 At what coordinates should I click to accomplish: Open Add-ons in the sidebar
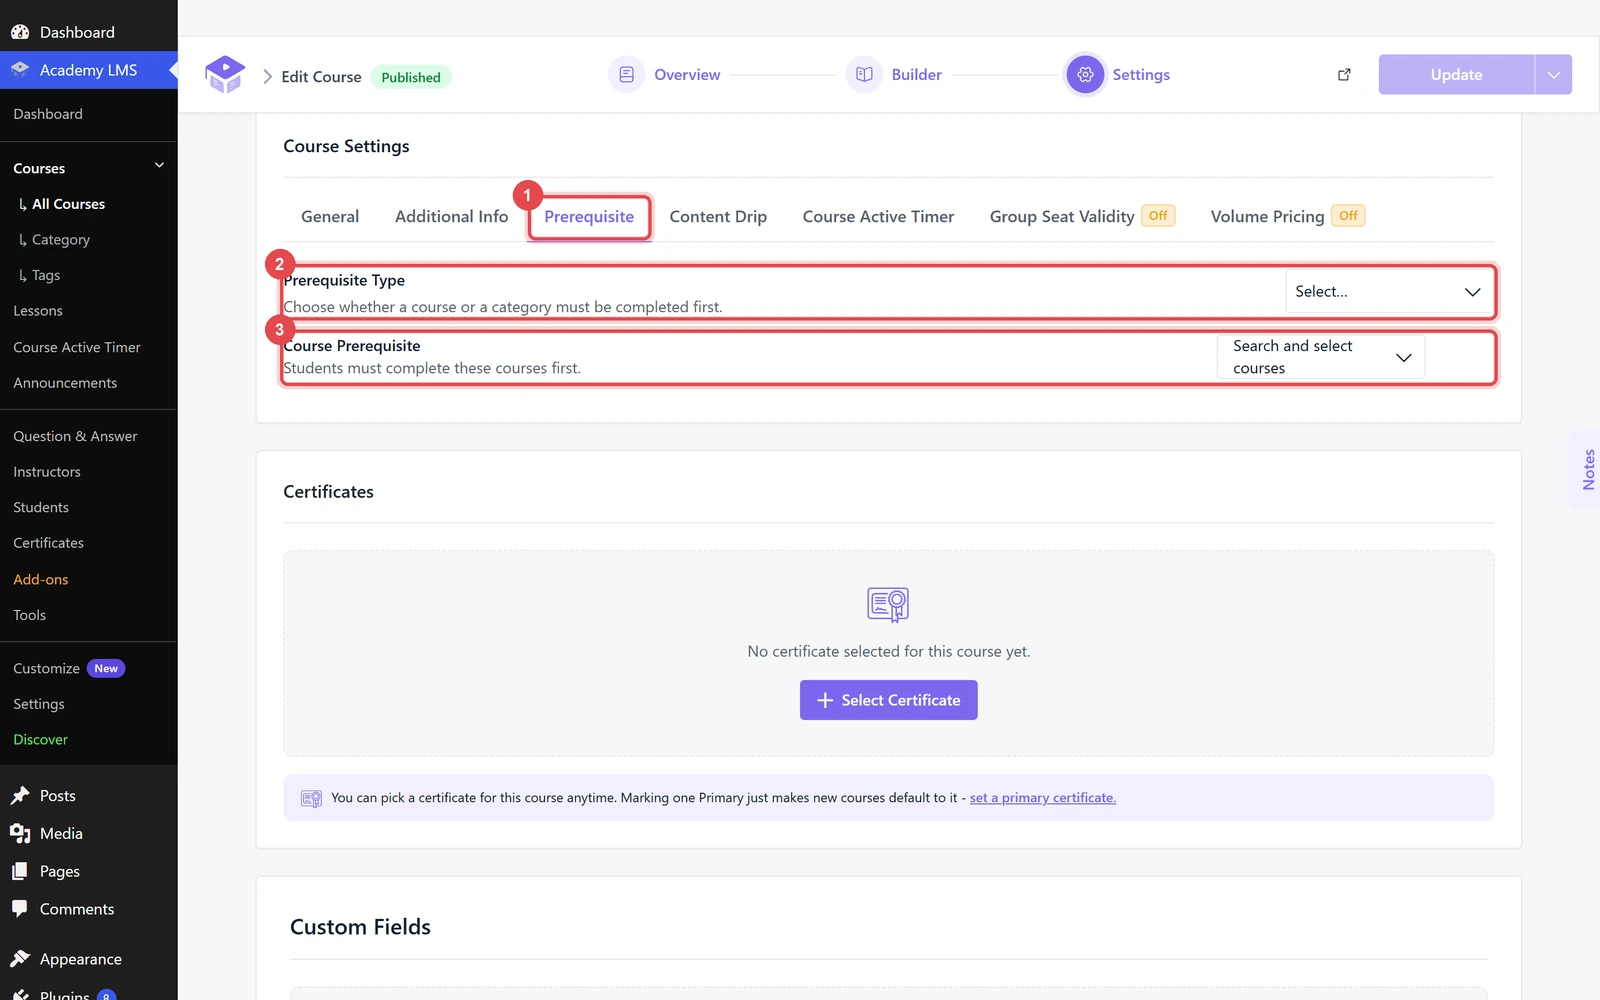click(x=41, y=580)
